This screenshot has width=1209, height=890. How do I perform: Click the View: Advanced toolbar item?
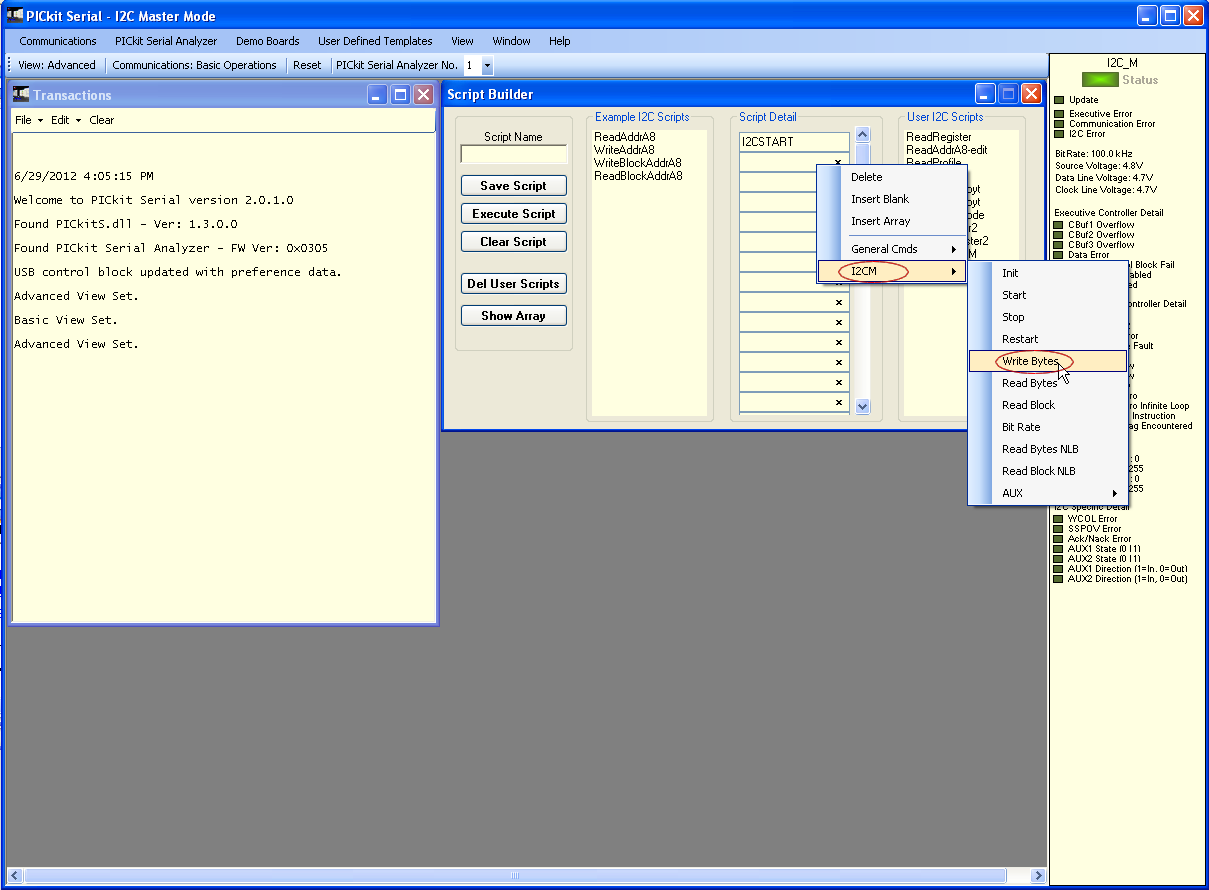coord(57,65)
